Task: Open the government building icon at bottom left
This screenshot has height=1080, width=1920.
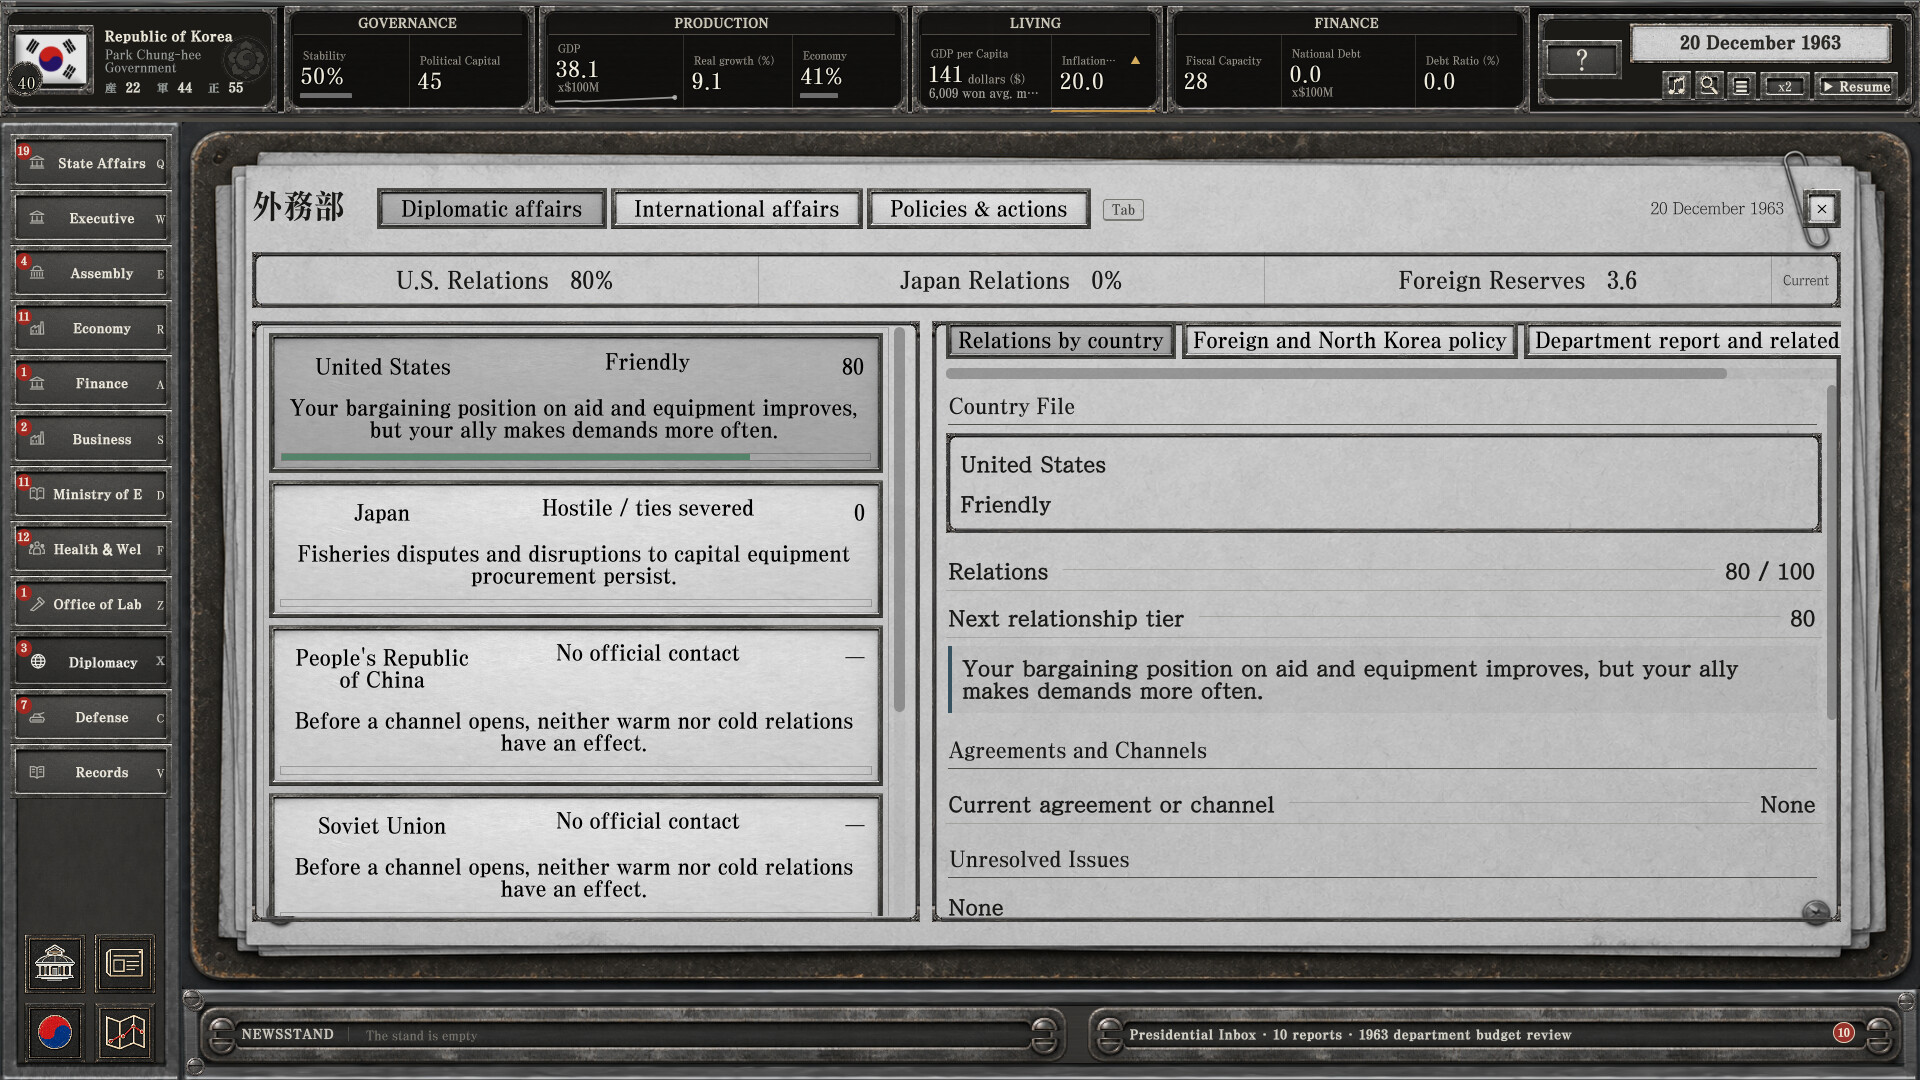Action: pyautogui.click(x=54, y=964)
